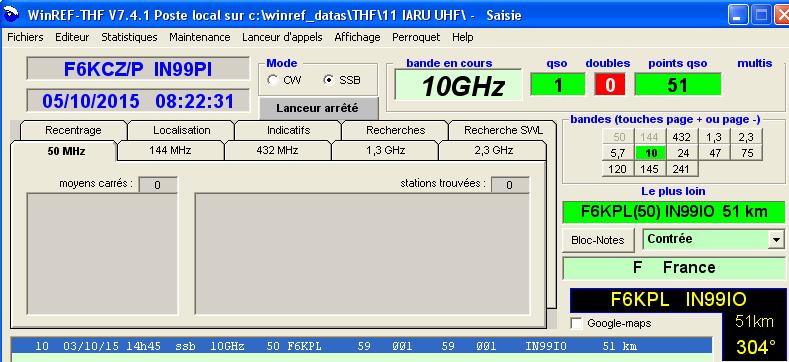Viewport: 789px width, 362px height.
Task: Open the Statistiques menu
Action: click(x=129, y=37)
